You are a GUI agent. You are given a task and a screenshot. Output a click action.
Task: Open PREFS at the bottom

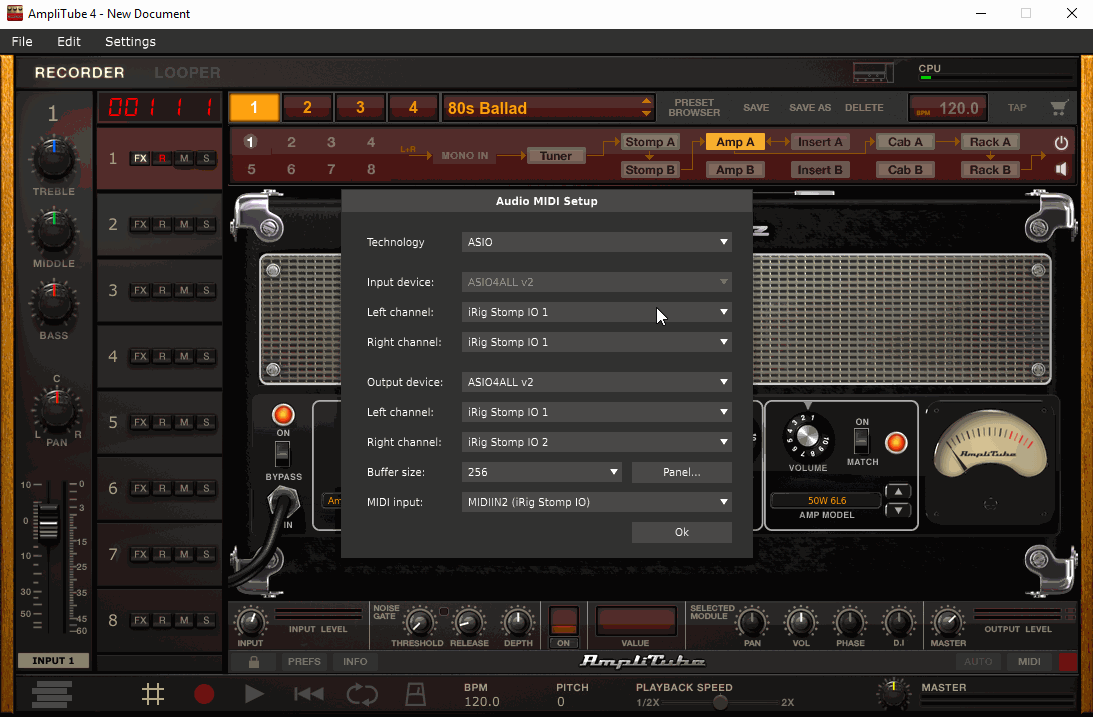pyautogui.click(x=305, y=662)
